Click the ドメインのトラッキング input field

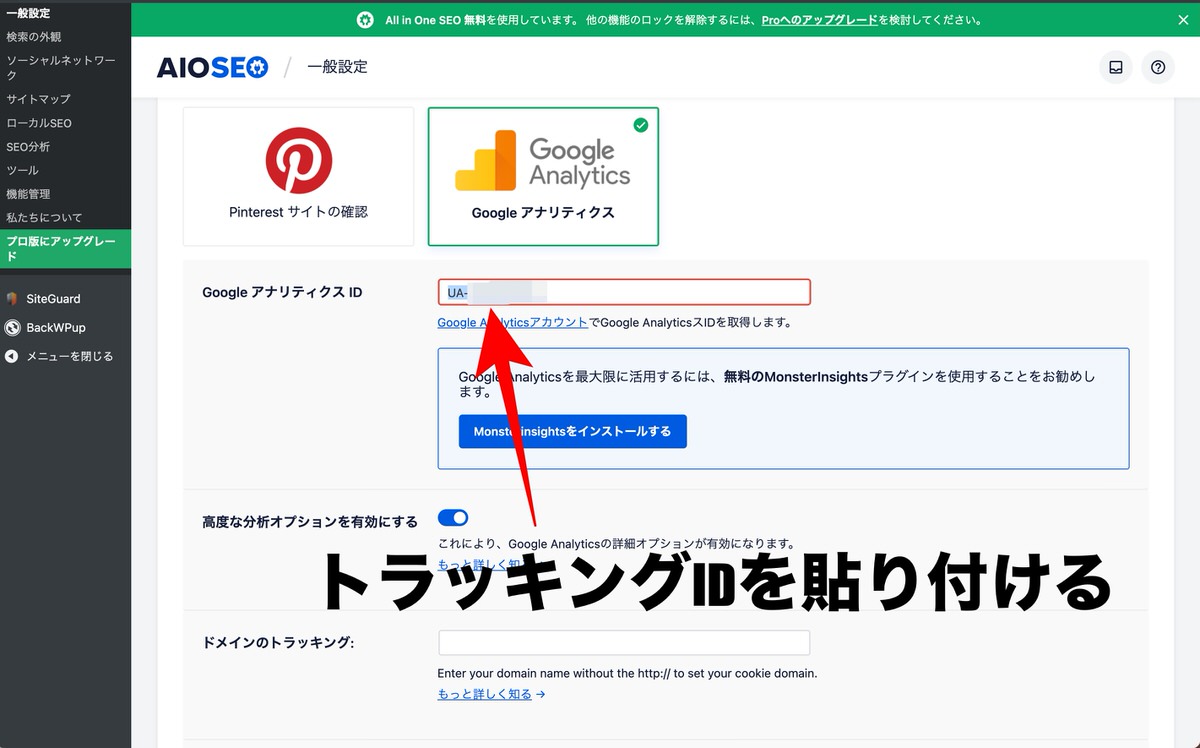click(624, 642)
